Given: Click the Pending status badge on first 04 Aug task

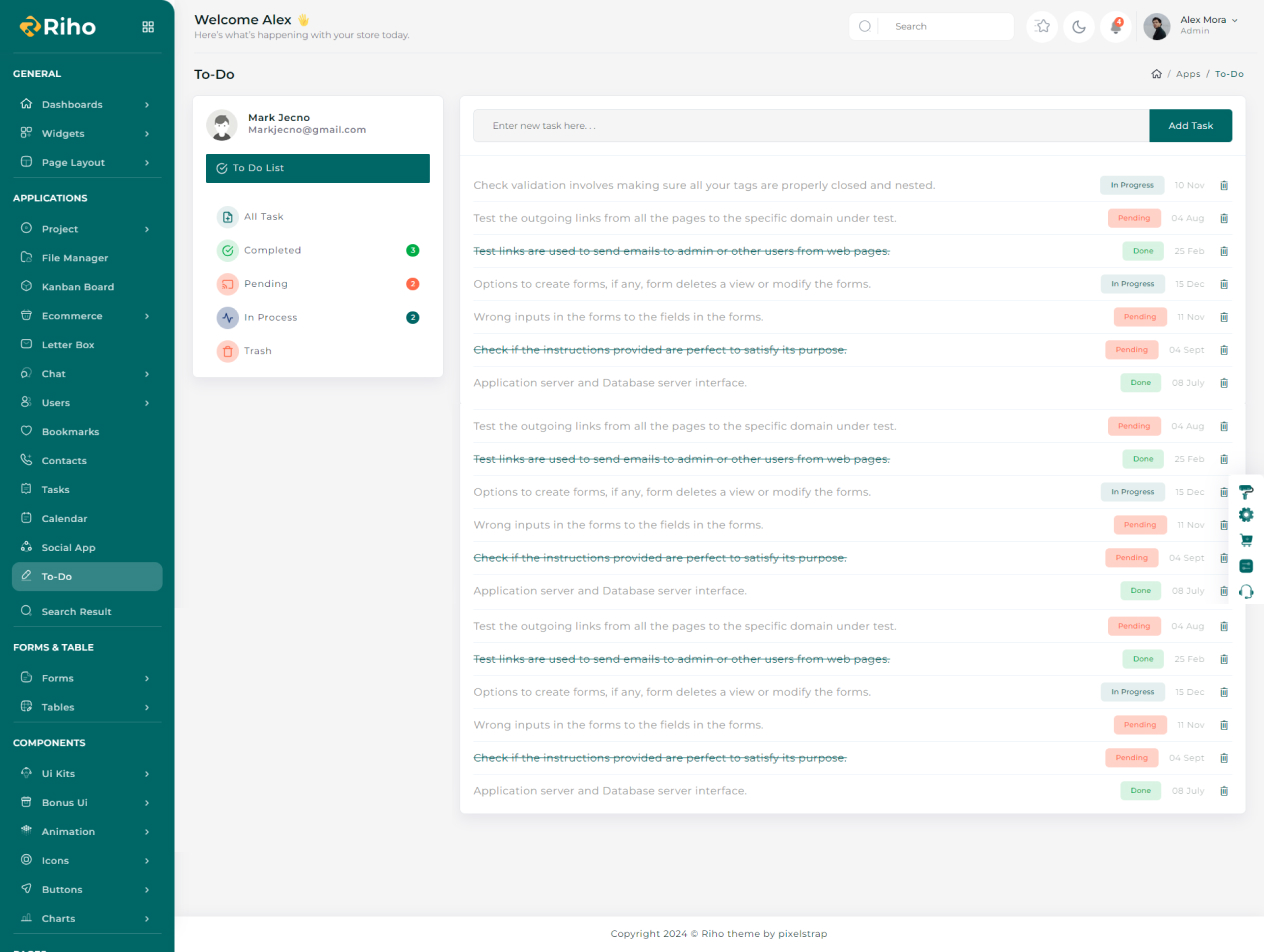Looking at the screenshot, I should pyautogui.click(x=1134, y=218).
